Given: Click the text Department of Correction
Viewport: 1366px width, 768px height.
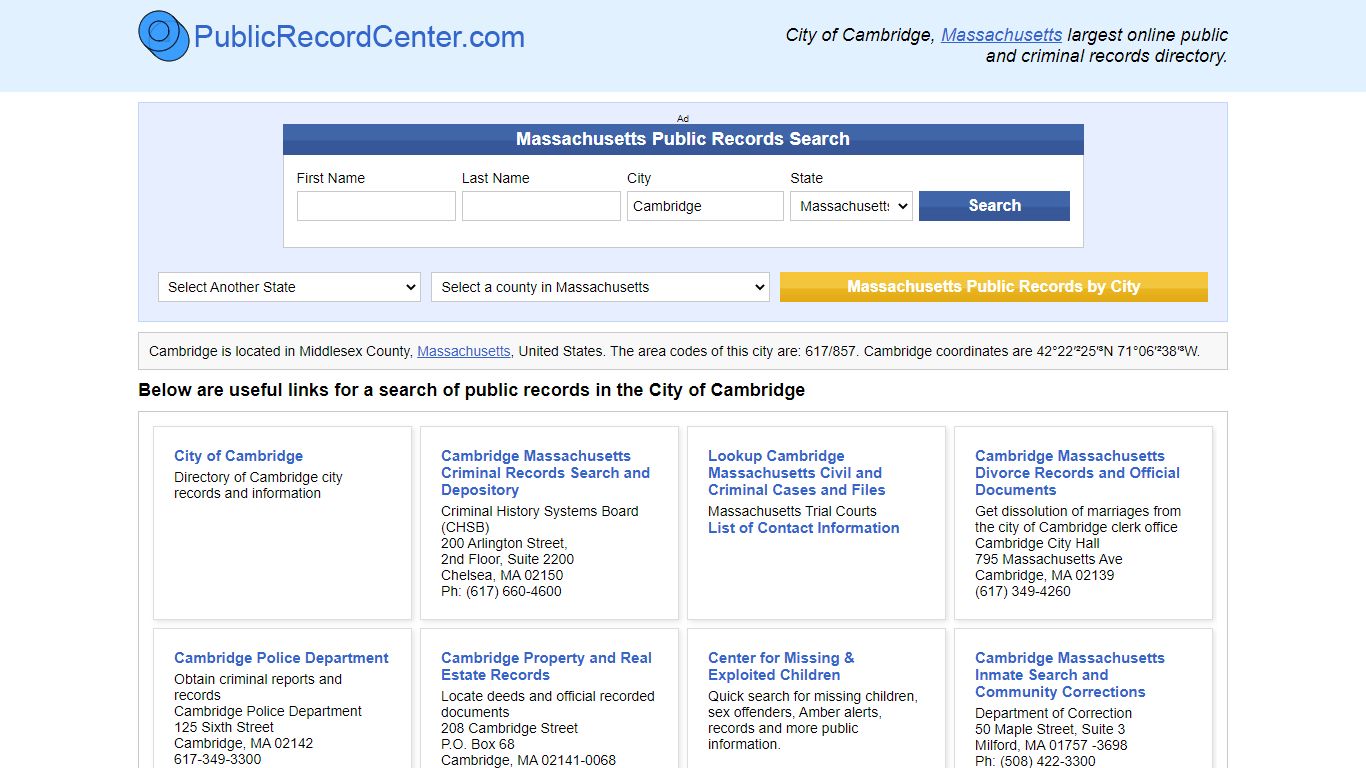Looking at the screenshot, I should 1054,713.
